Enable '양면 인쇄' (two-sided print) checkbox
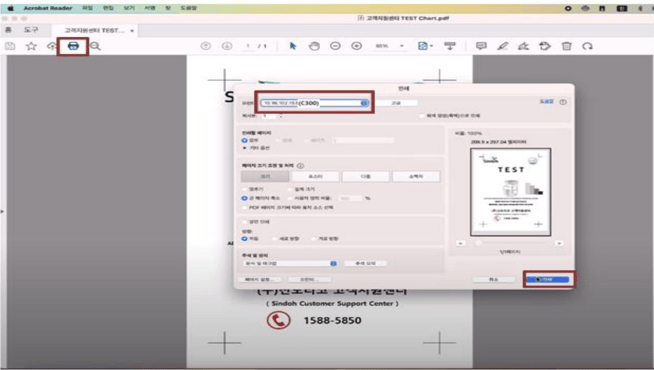The image size is (654, 370). [x=244, y=221]
